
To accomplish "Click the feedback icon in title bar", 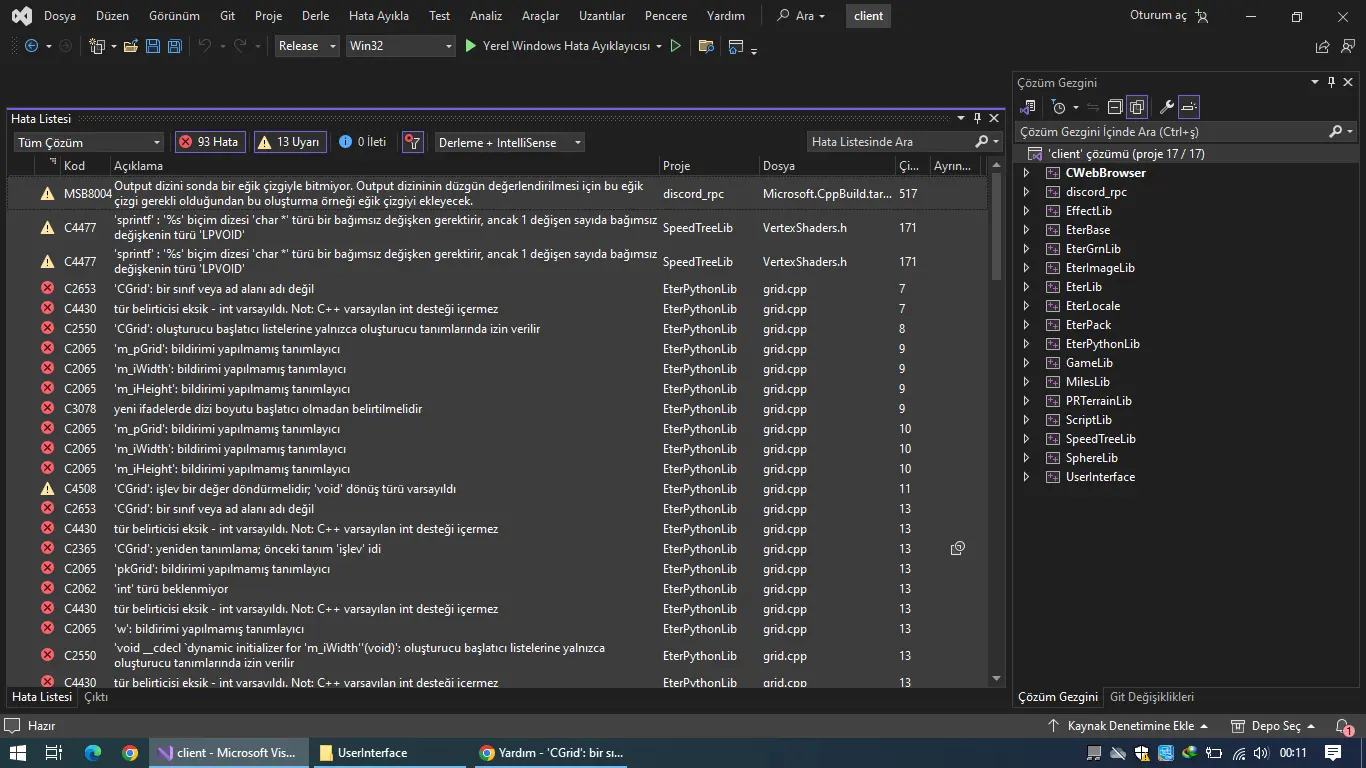I will (x=1348, y=46).
